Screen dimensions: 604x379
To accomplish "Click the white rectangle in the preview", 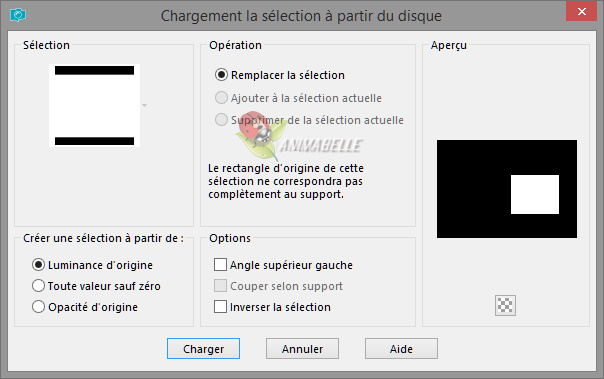I will click(535, 195).
